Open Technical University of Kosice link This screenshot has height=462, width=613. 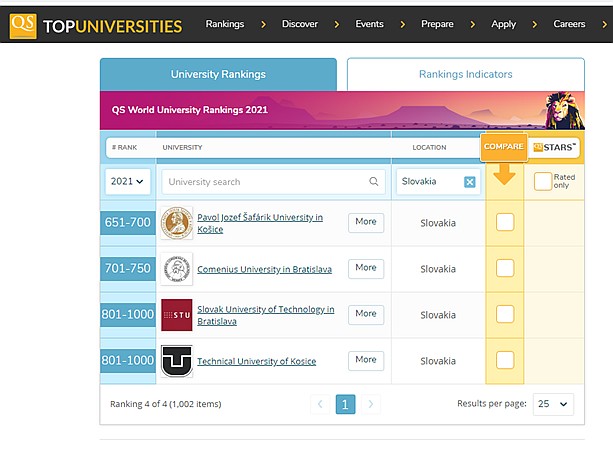click(256, 361)
